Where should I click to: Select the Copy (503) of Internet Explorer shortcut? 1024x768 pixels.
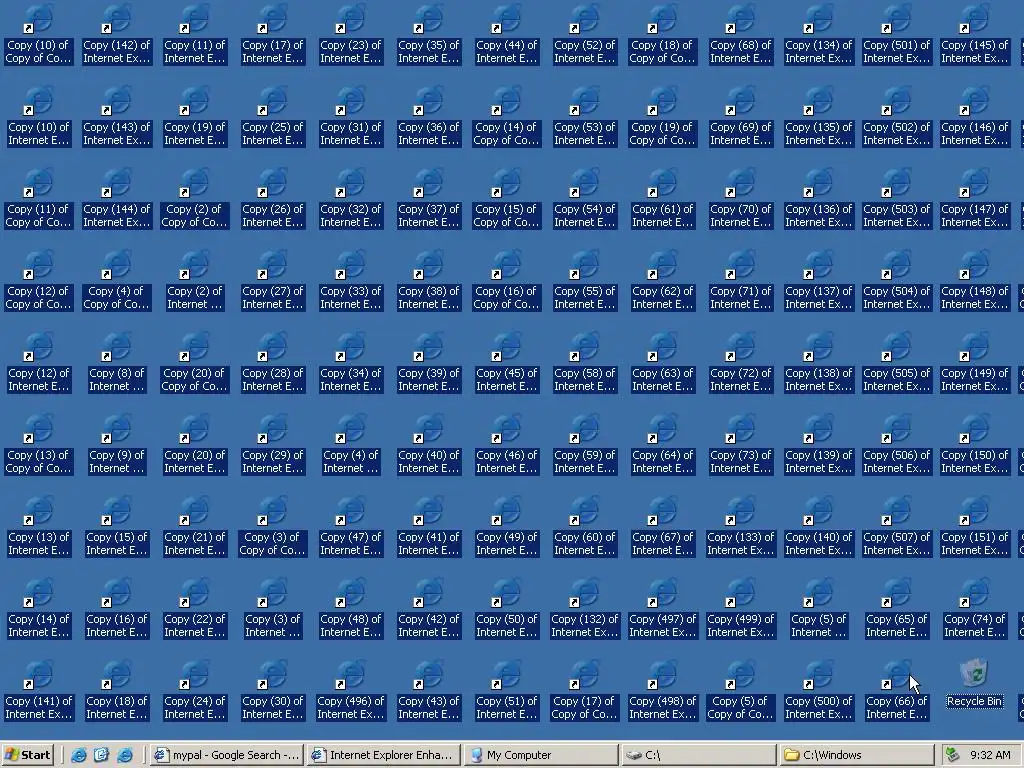click(x=897, y=198)
